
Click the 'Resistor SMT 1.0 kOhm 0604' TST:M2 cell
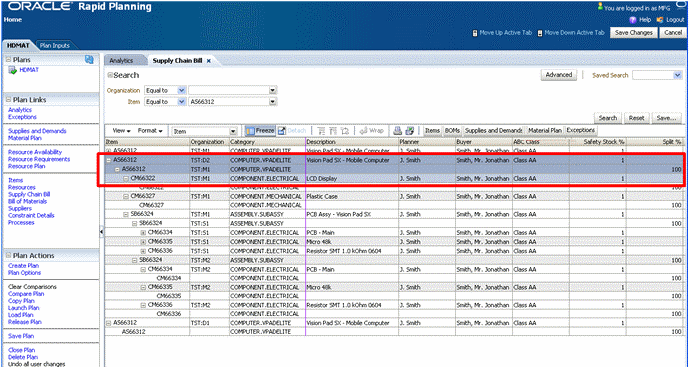[352, 305]
